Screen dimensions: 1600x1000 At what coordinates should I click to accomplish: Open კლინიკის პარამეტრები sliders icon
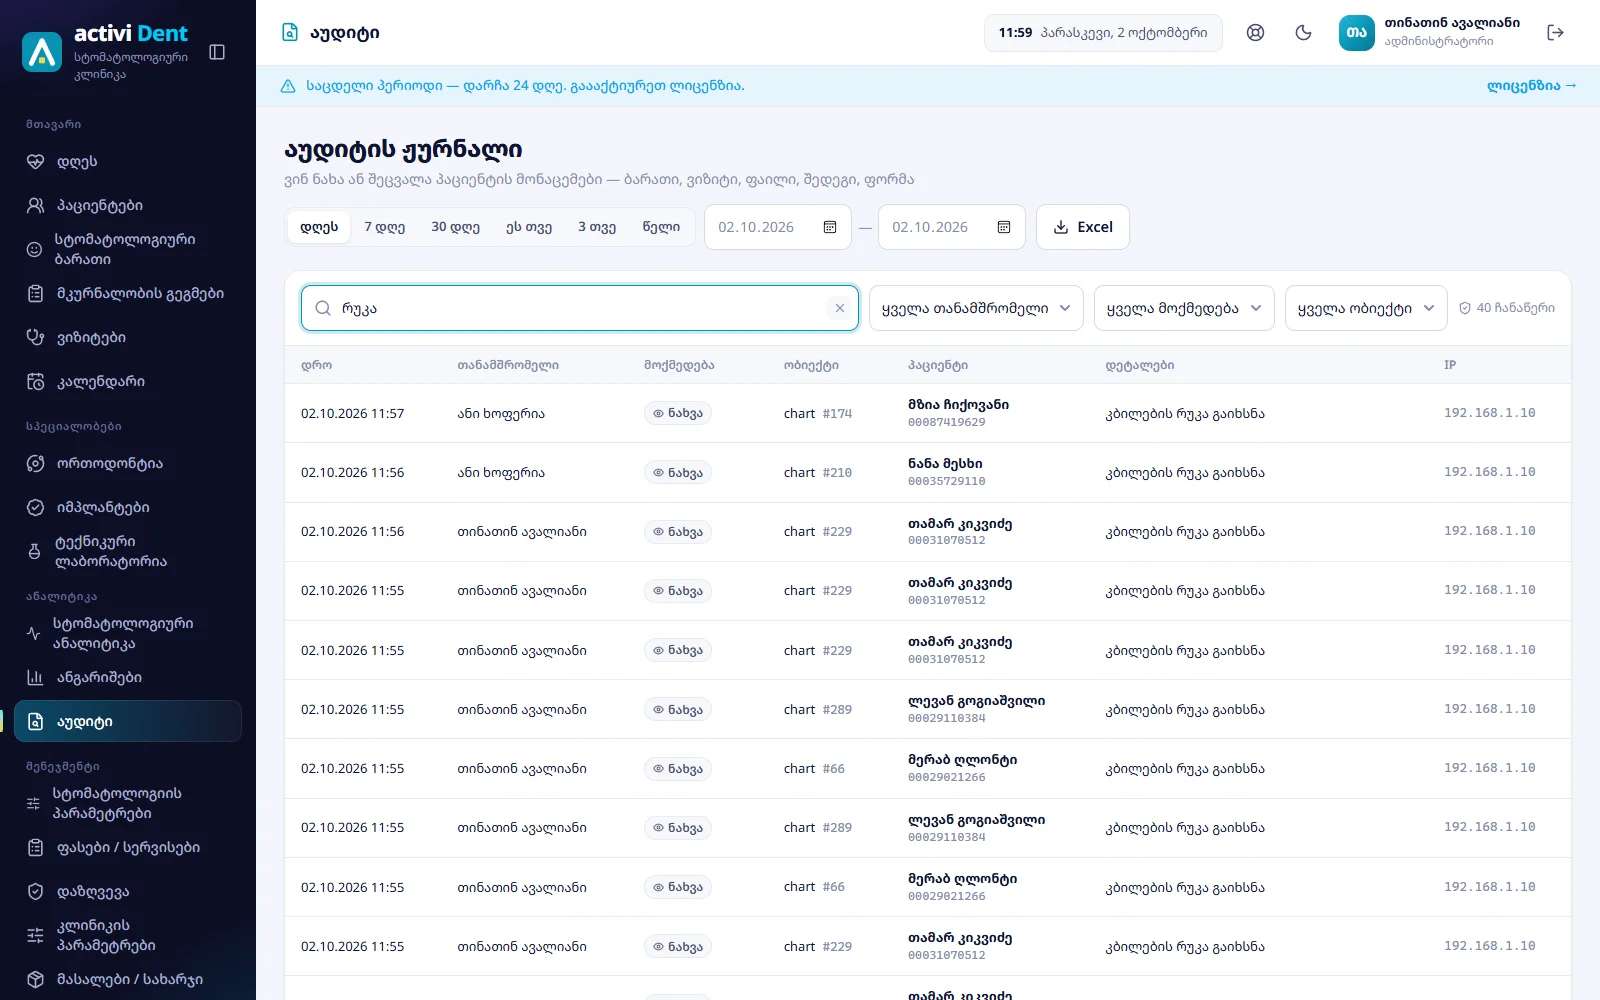[x=35, y=935]
